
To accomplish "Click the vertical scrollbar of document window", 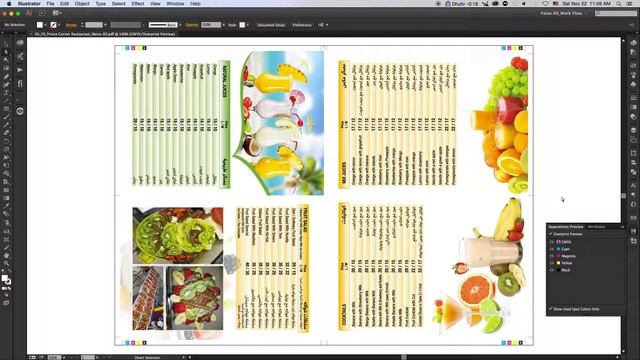I will pyautogui.click(x=623, y=196).
